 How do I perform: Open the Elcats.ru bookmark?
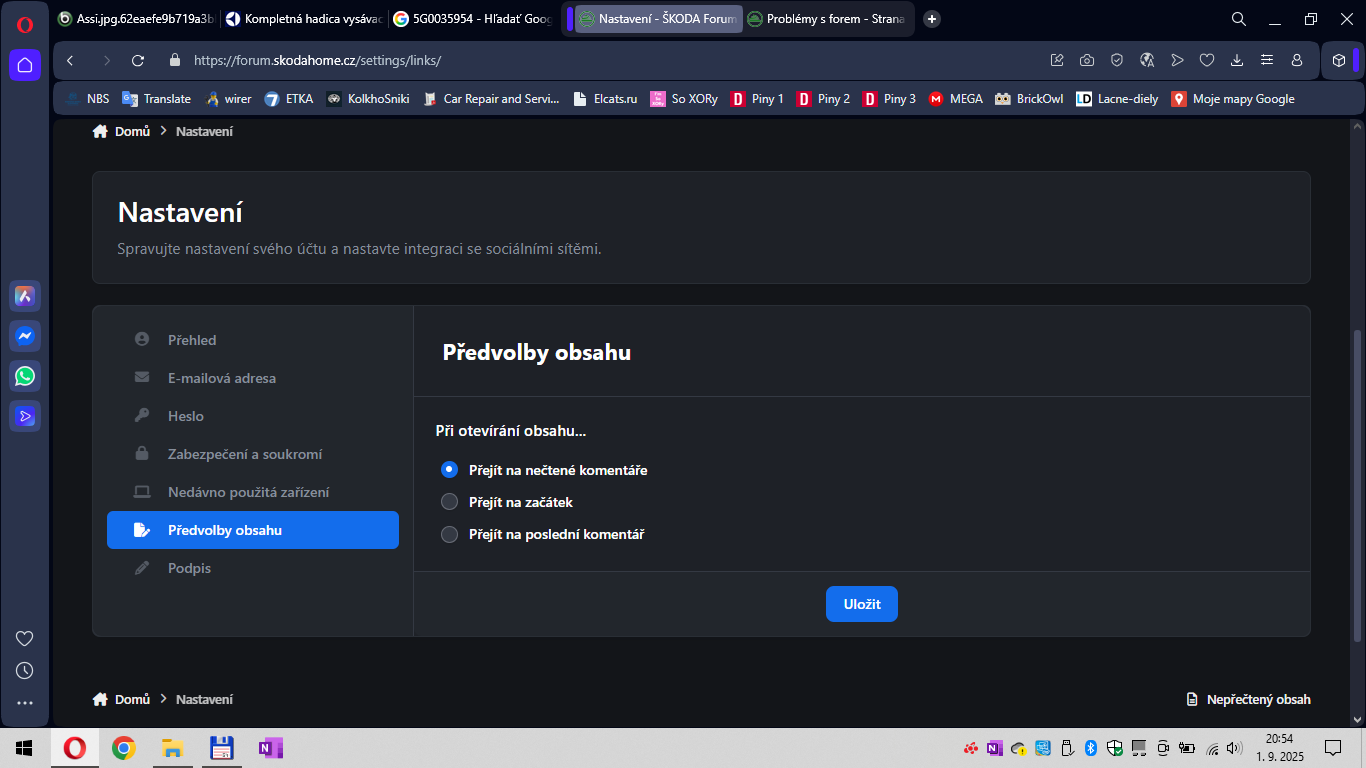tap(605, 99)
